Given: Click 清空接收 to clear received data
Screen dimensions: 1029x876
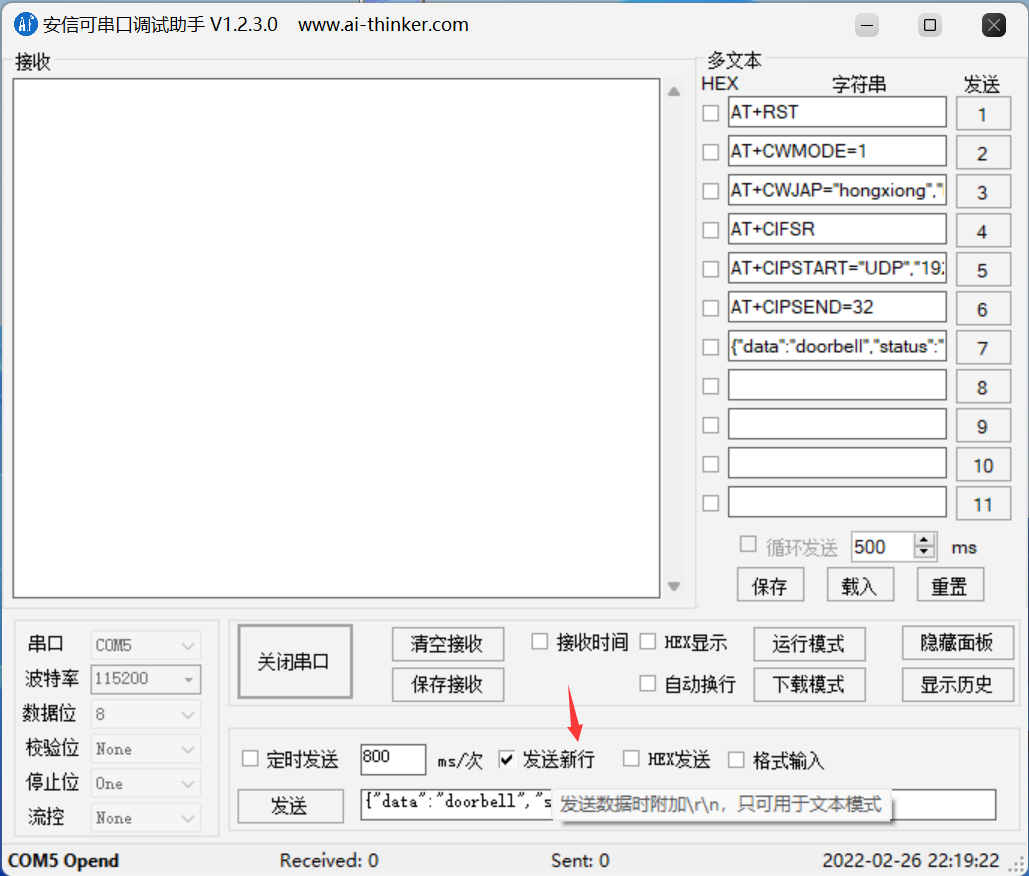Looking at the screenshot, I should click(x=447, y=644).
